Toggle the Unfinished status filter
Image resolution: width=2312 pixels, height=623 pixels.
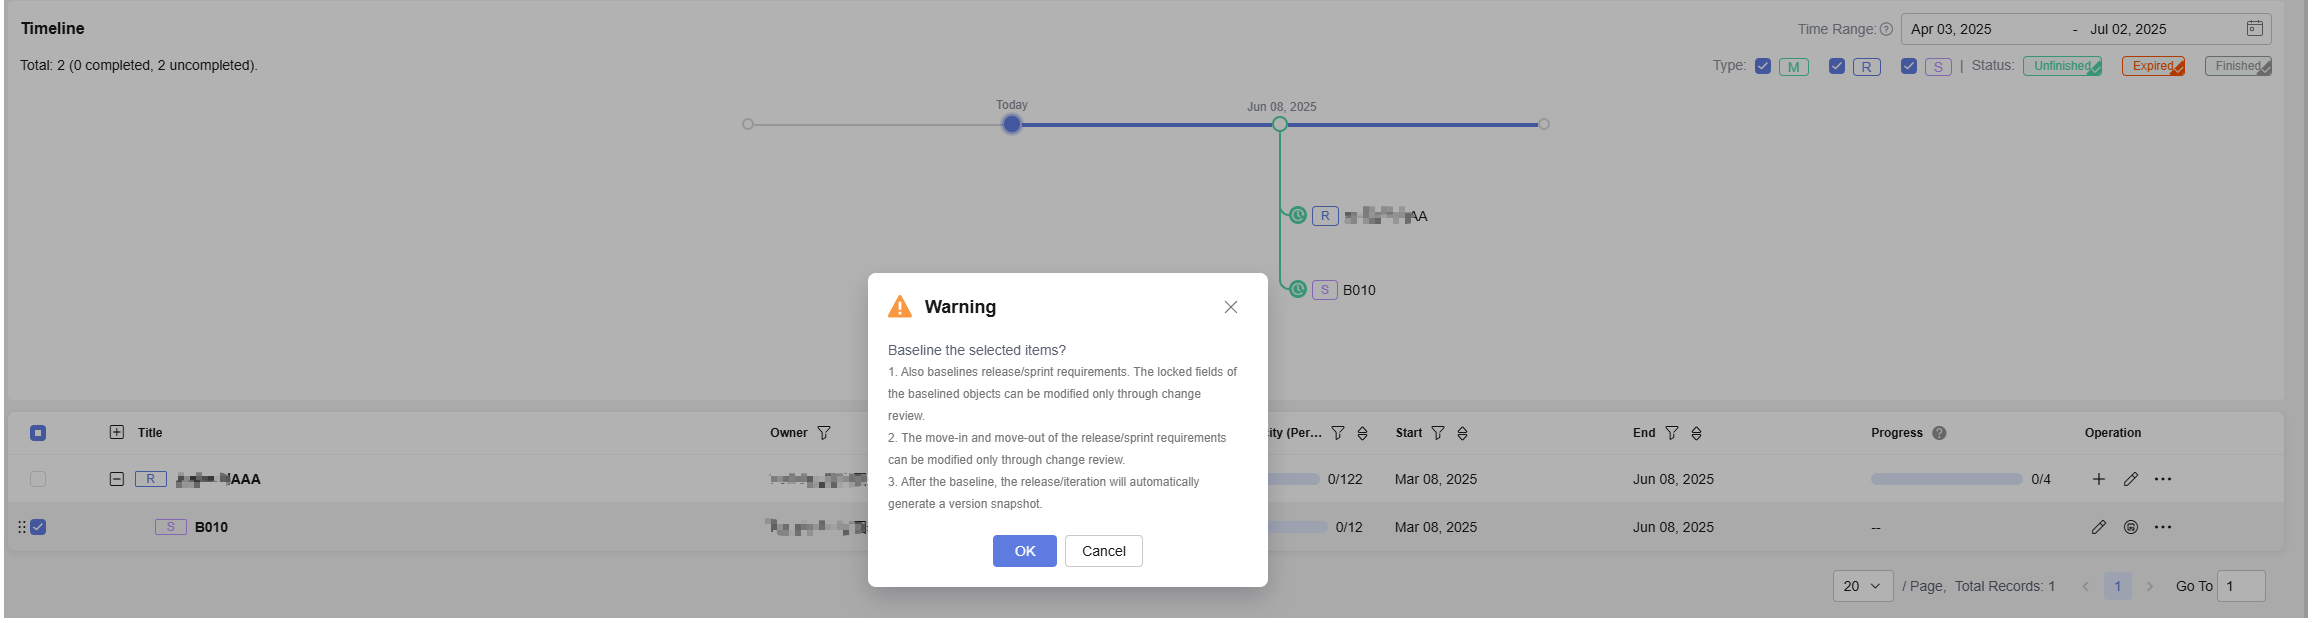click(x=2062, y=66)
